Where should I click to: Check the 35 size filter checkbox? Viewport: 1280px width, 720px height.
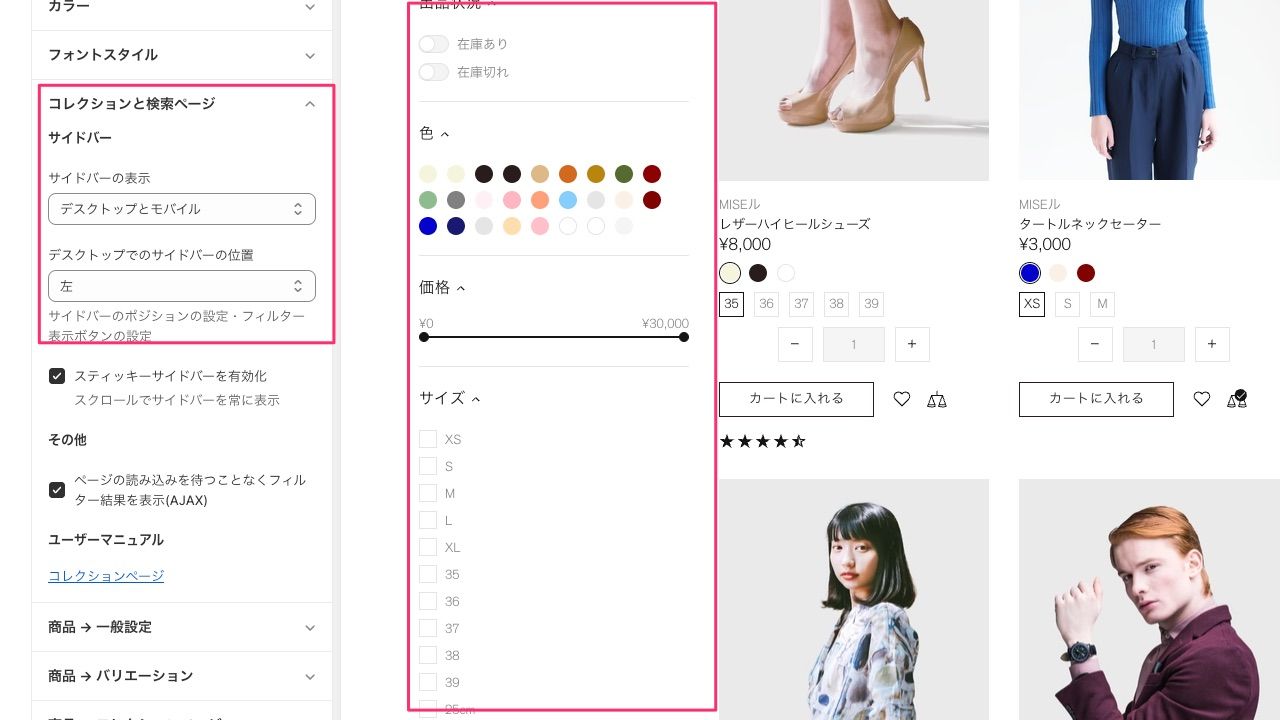[428, 574]
